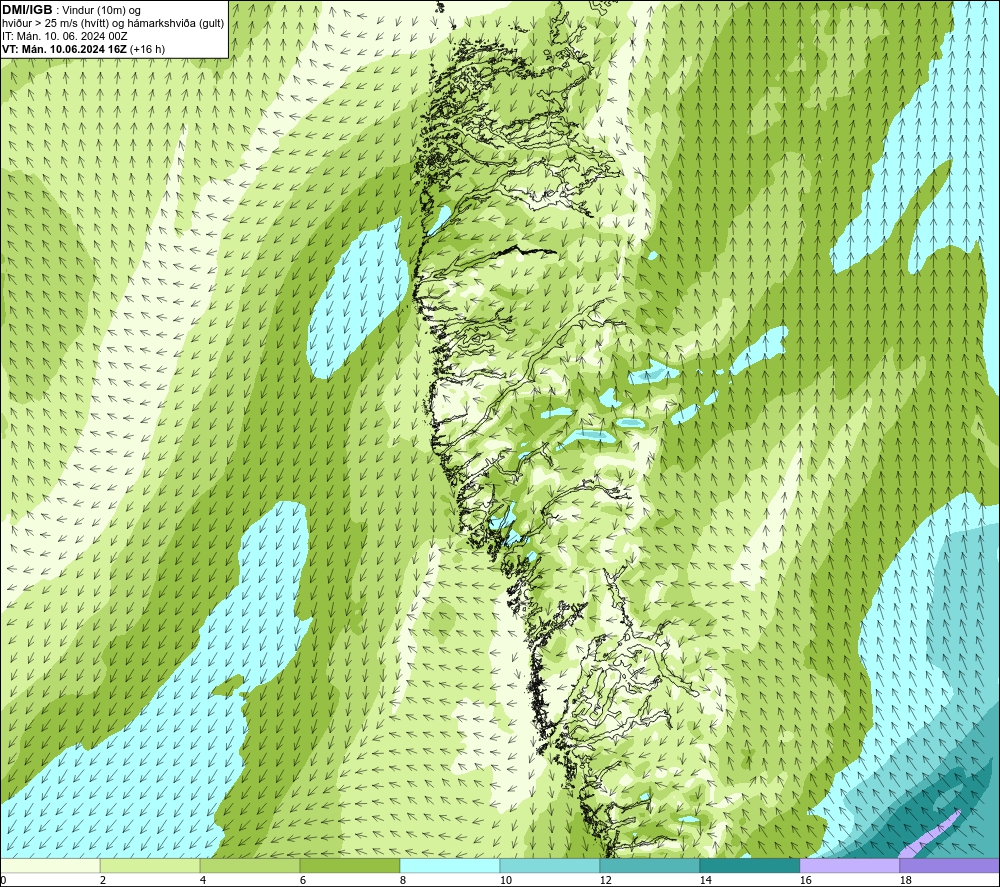The width and height of the screenshot is (1000, 887).
Task: Click the scale label '18'
Action: click(905, 880)
